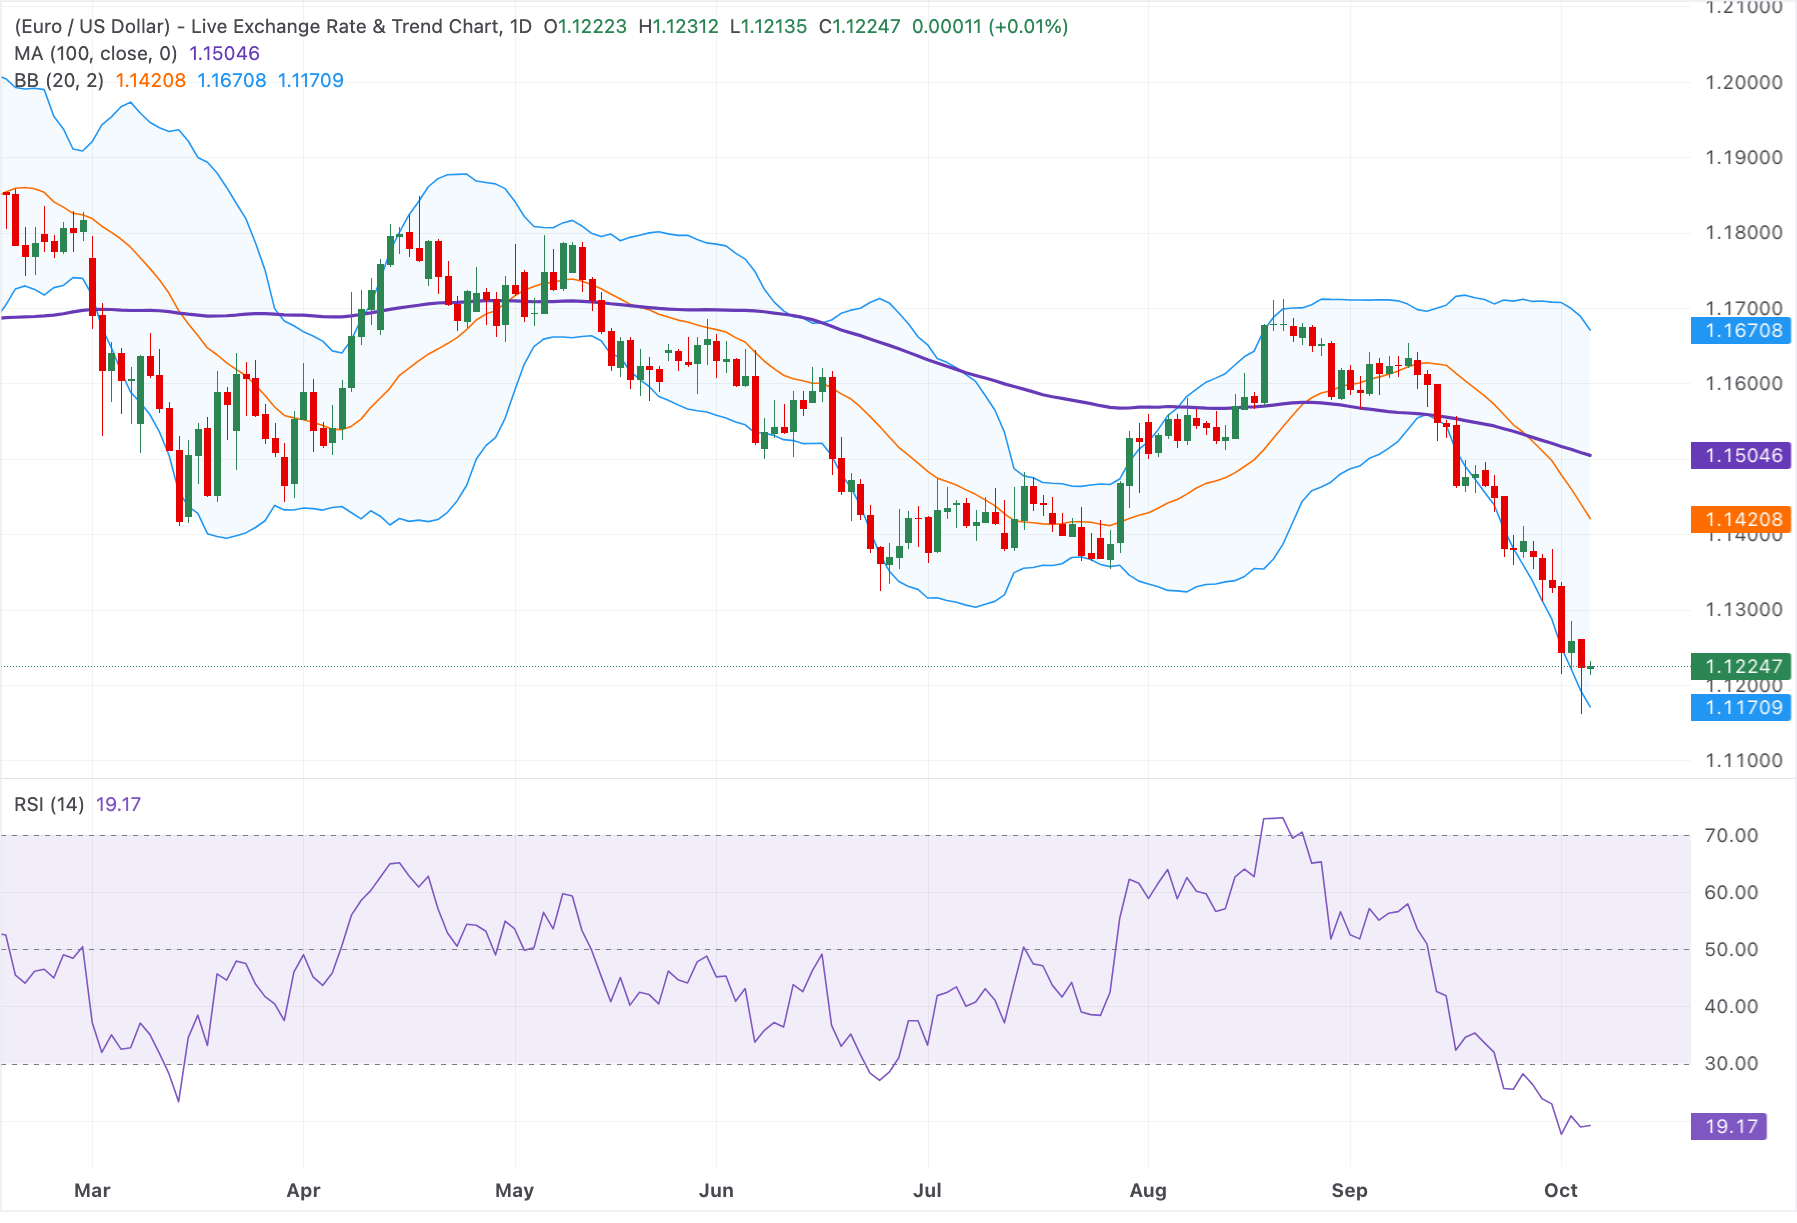
Task: Click the May label on time axis
Action: pos(514,1190)
